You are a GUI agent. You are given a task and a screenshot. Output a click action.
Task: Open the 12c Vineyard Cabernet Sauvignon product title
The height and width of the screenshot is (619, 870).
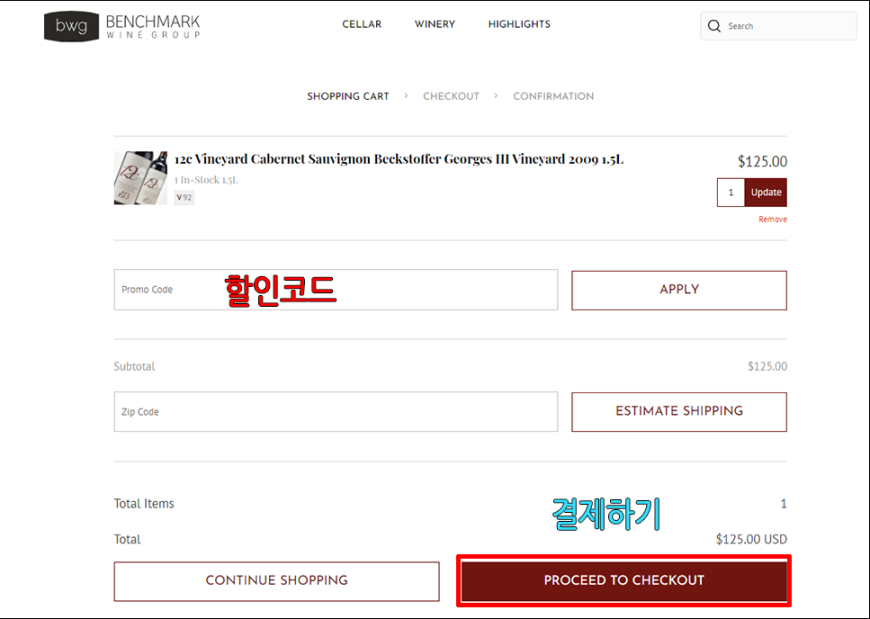tap(399, 159)
